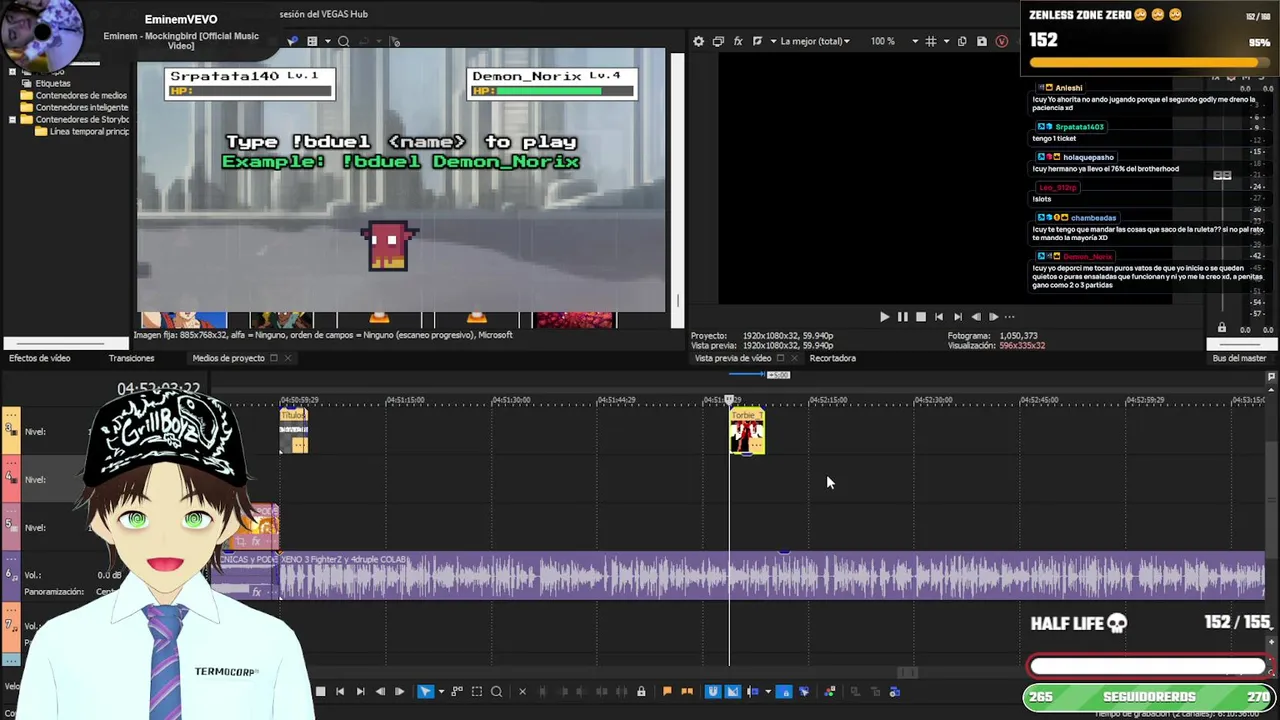Open the 'La mejor (total)' preview quality dropdown
This screenshot has height=720, width=1280.
815,41
